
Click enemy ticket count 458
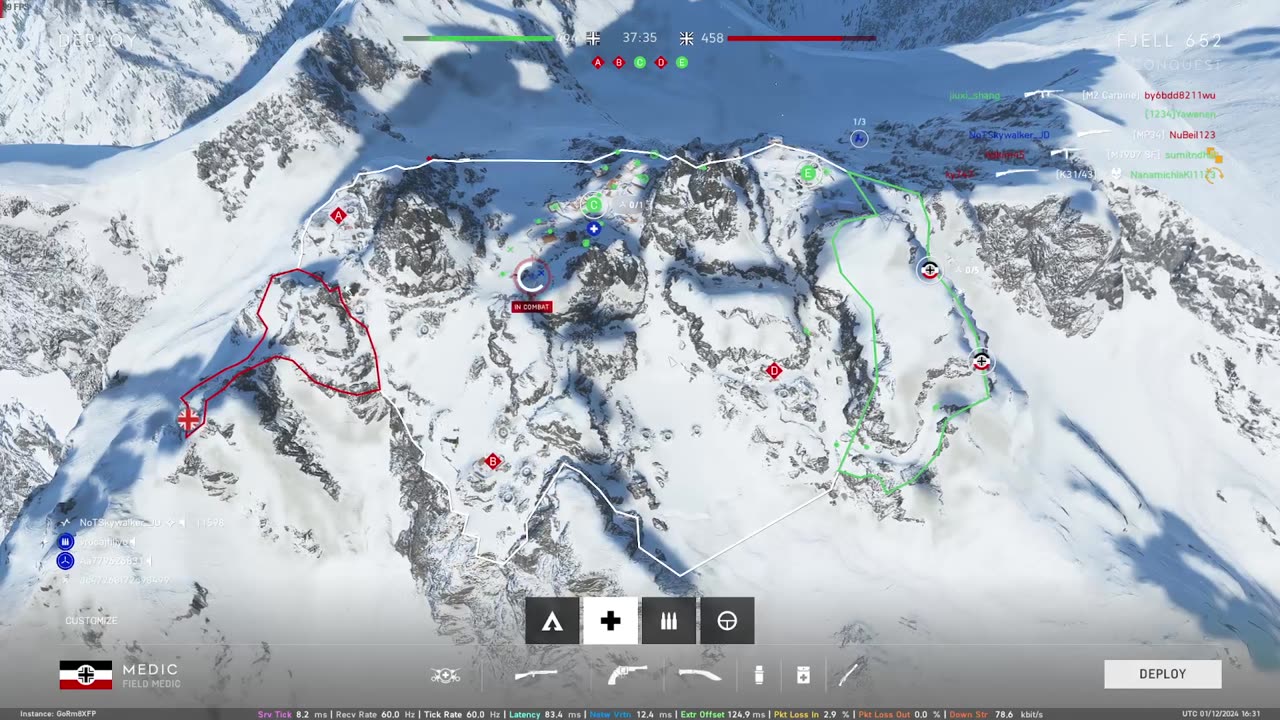tap(712, 38)
